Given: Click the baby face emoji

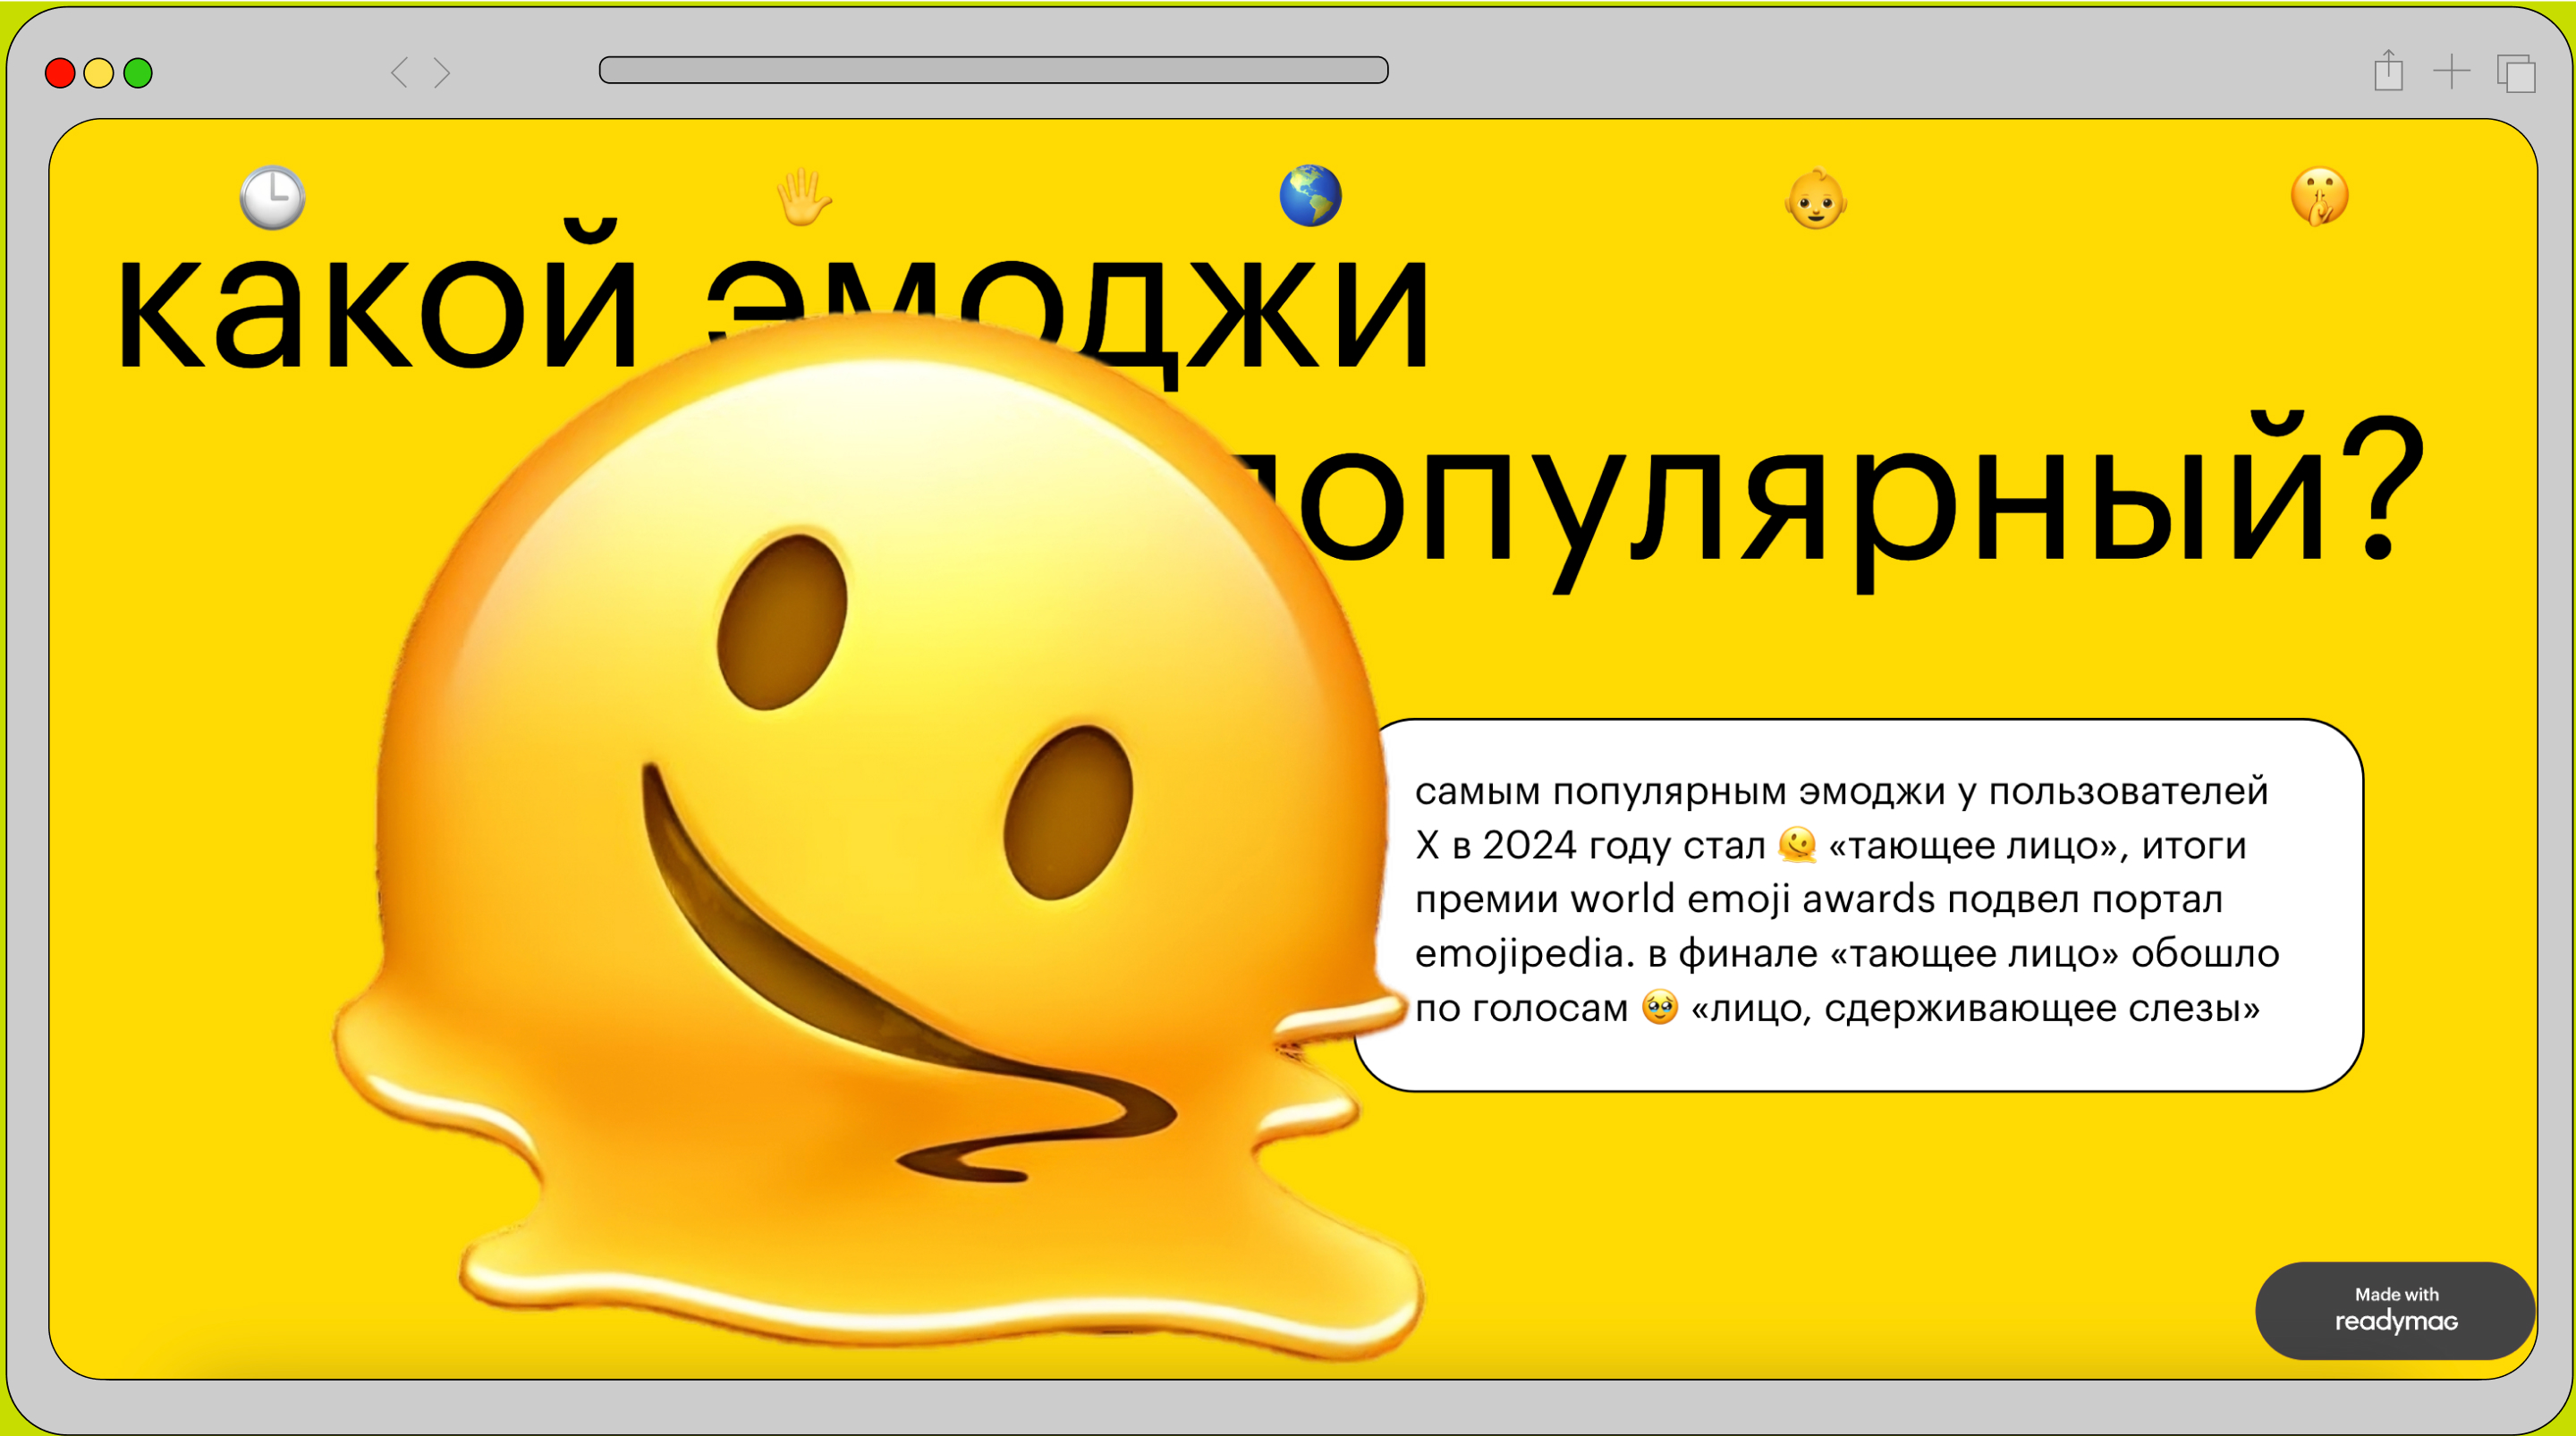Looking at the screenshot, I should (1815, 199).
